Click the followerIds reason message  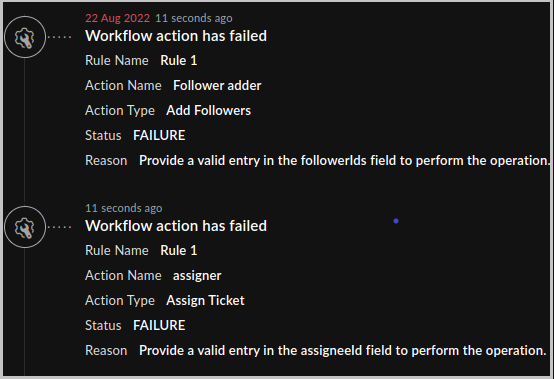coord(344,161)
